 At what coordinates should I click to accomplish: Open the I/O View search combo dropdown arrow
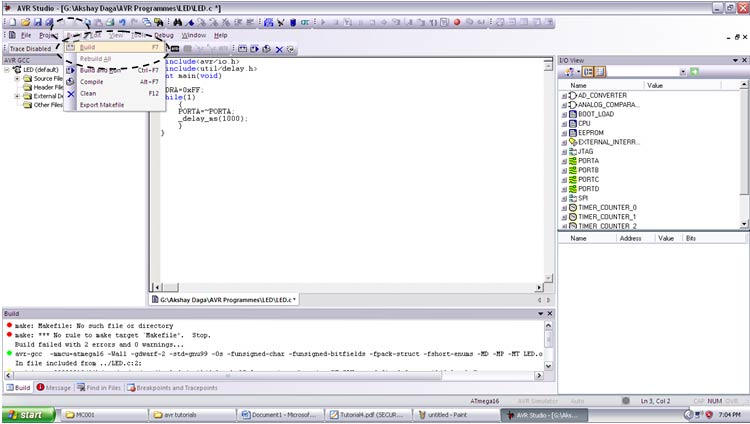point(683,72)
